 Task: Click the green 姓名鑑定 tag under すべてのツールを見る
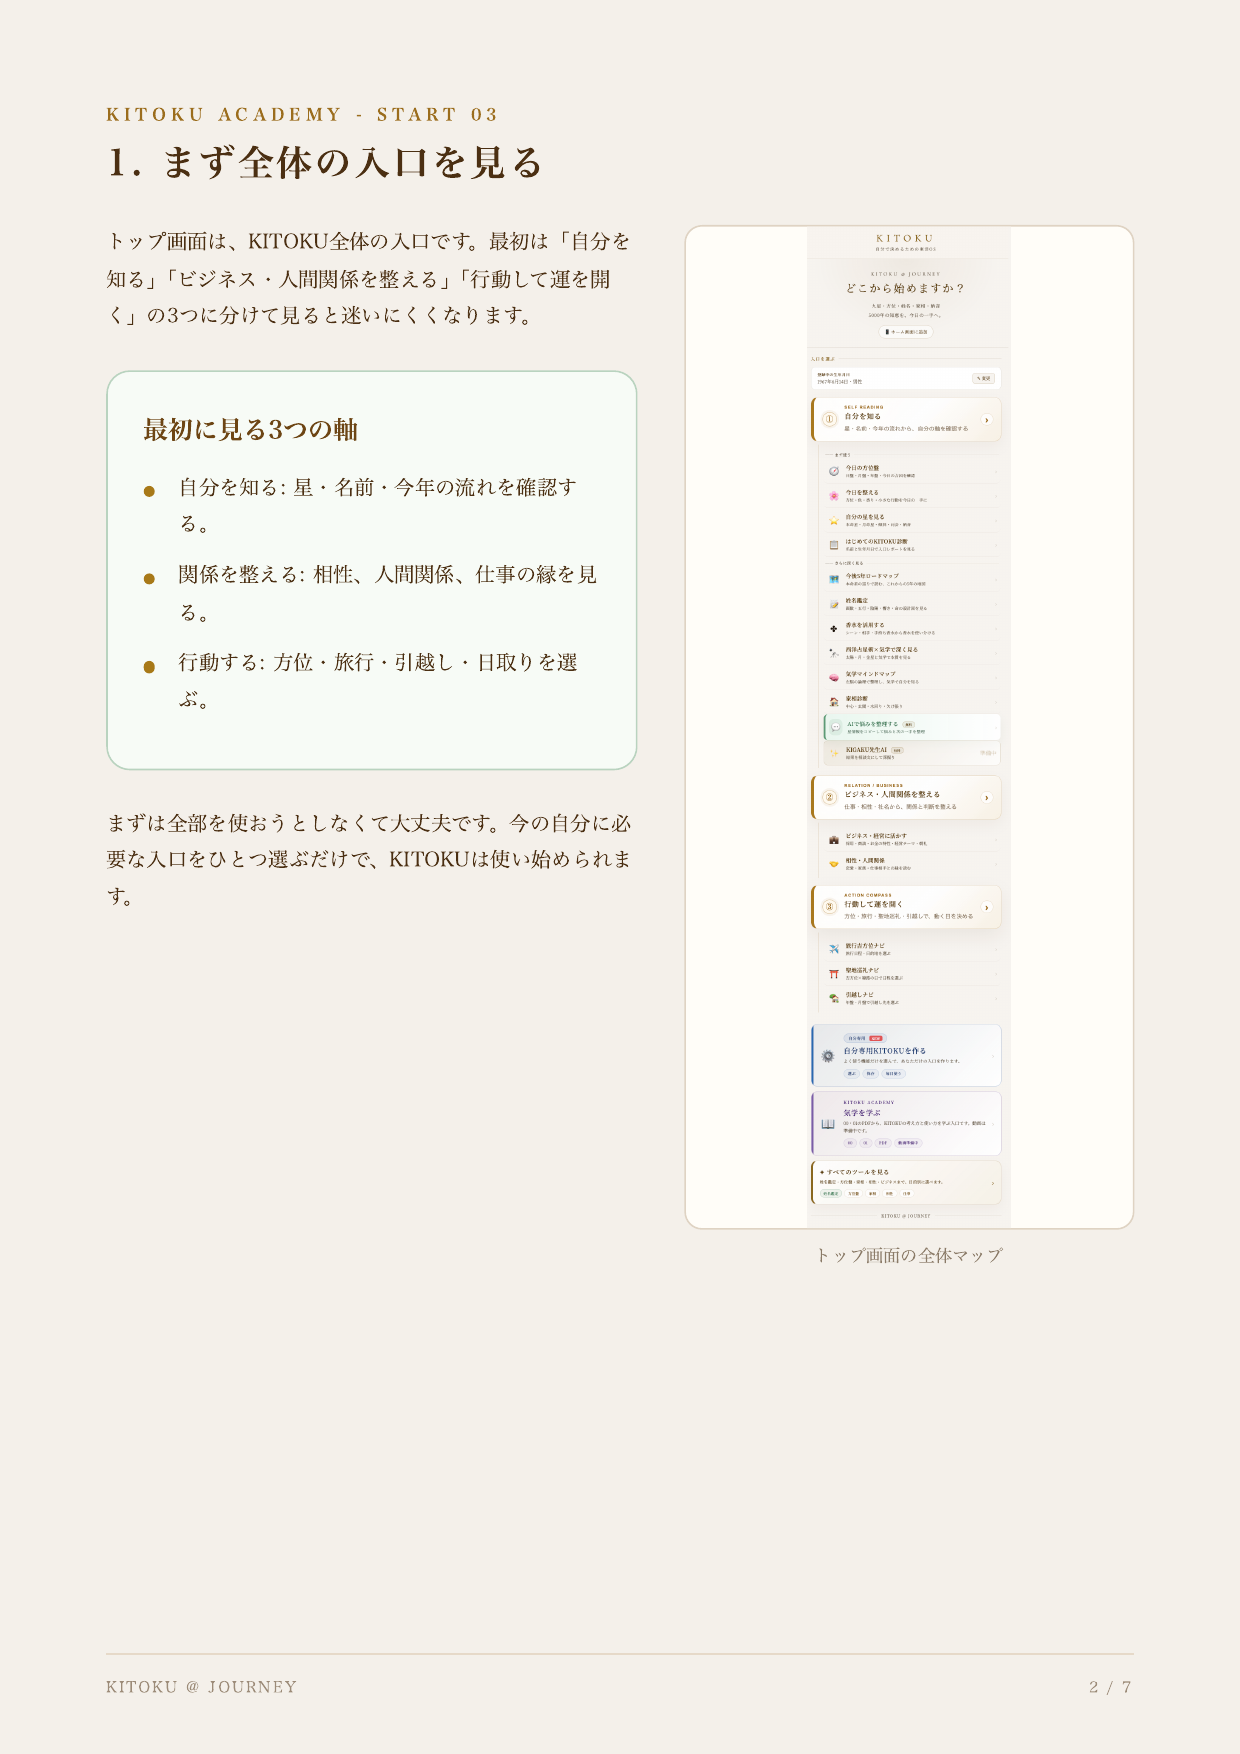831,1193
